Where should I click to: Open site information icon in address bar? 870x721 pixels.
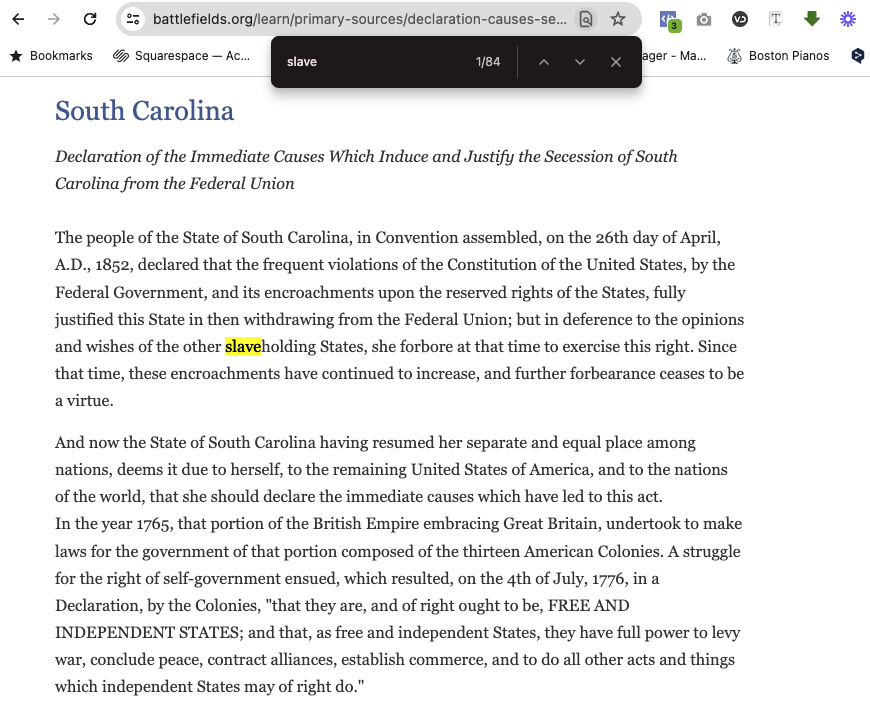pos(134,19)
